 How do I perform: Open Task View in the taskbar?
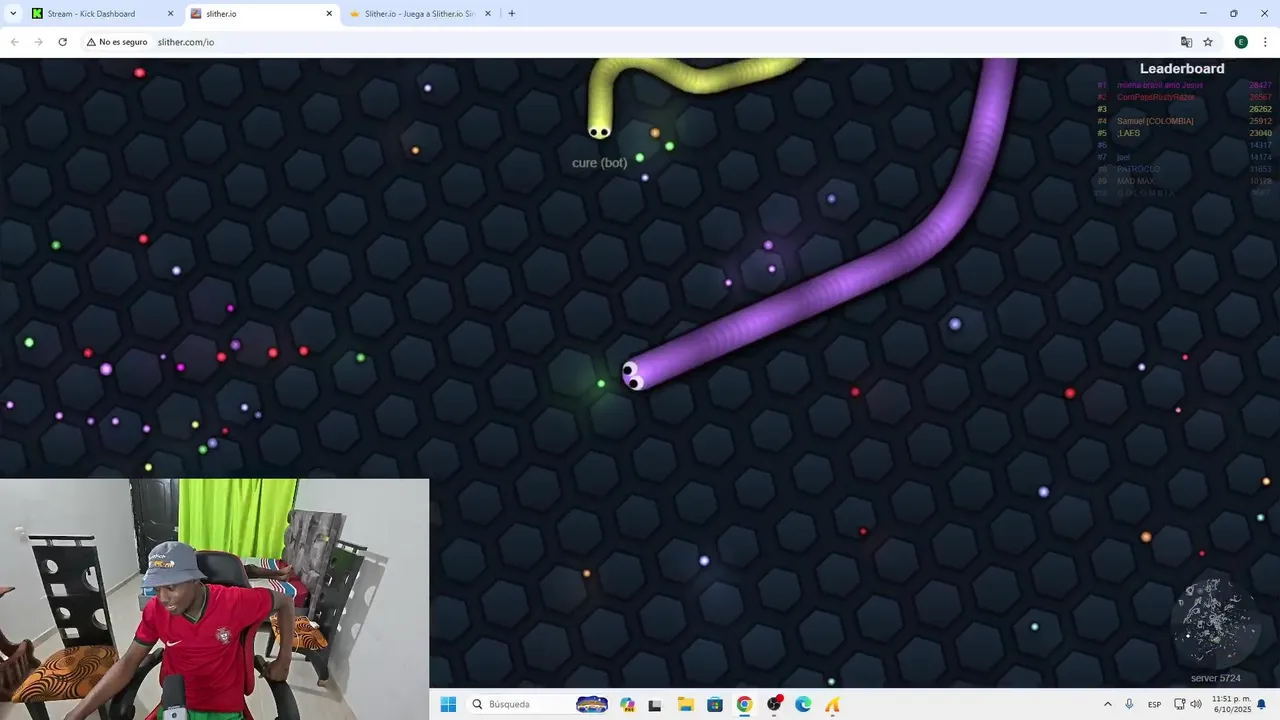[655, 704]
